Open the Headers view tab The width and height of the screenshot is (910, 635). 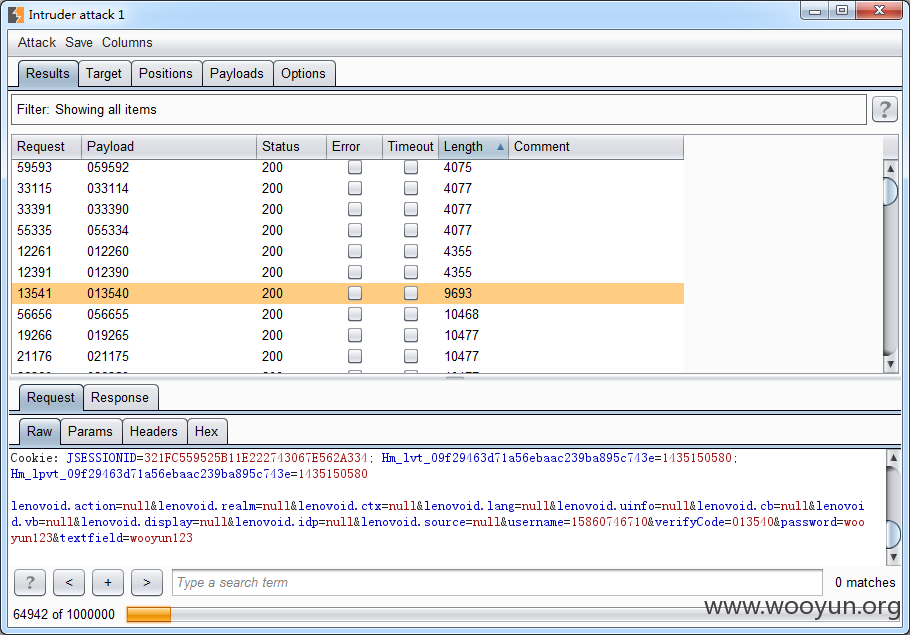coord(154,431)
